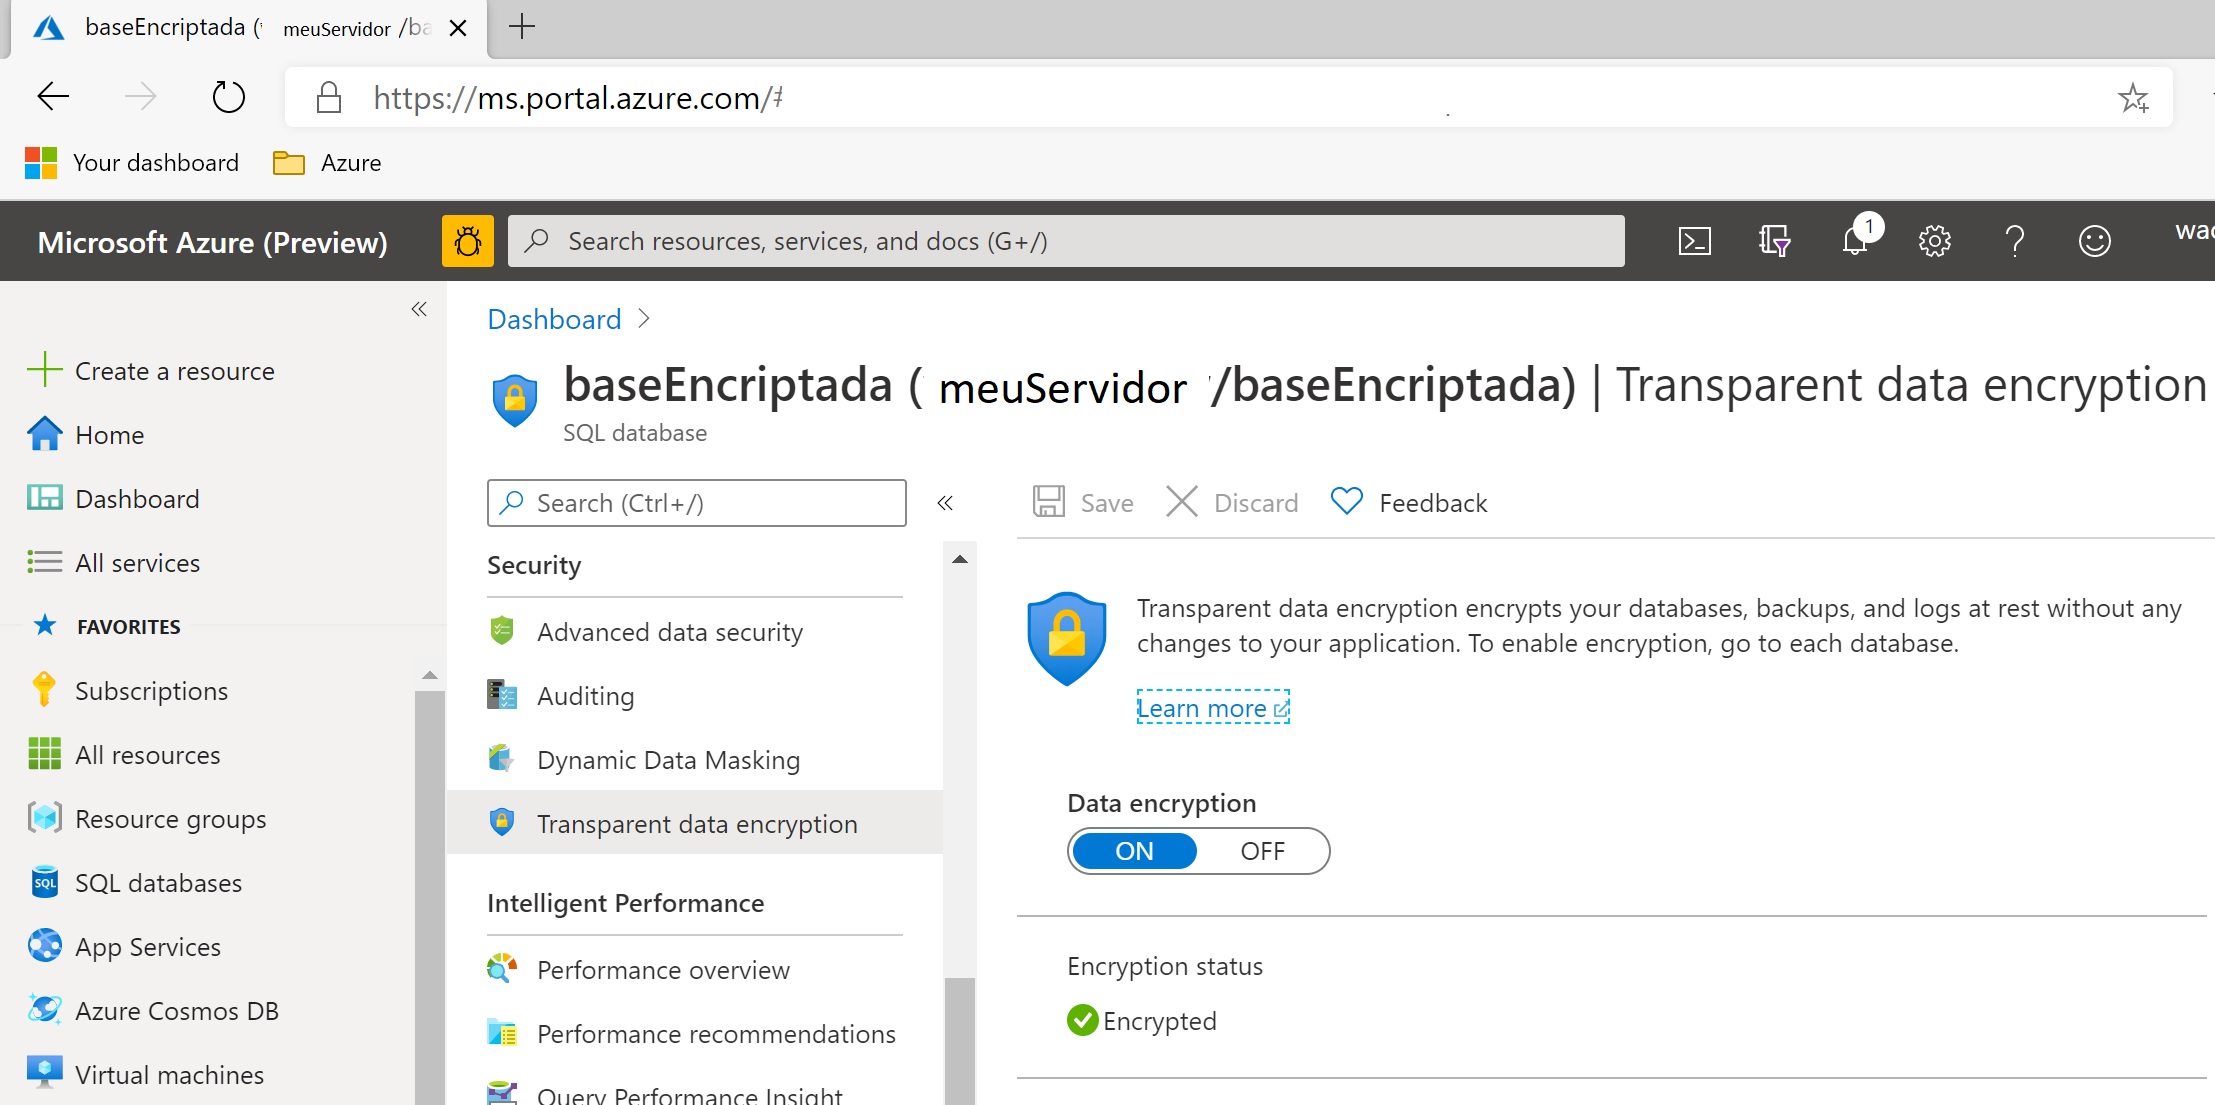Open the help question mark menu

(x=2015, y=241)
